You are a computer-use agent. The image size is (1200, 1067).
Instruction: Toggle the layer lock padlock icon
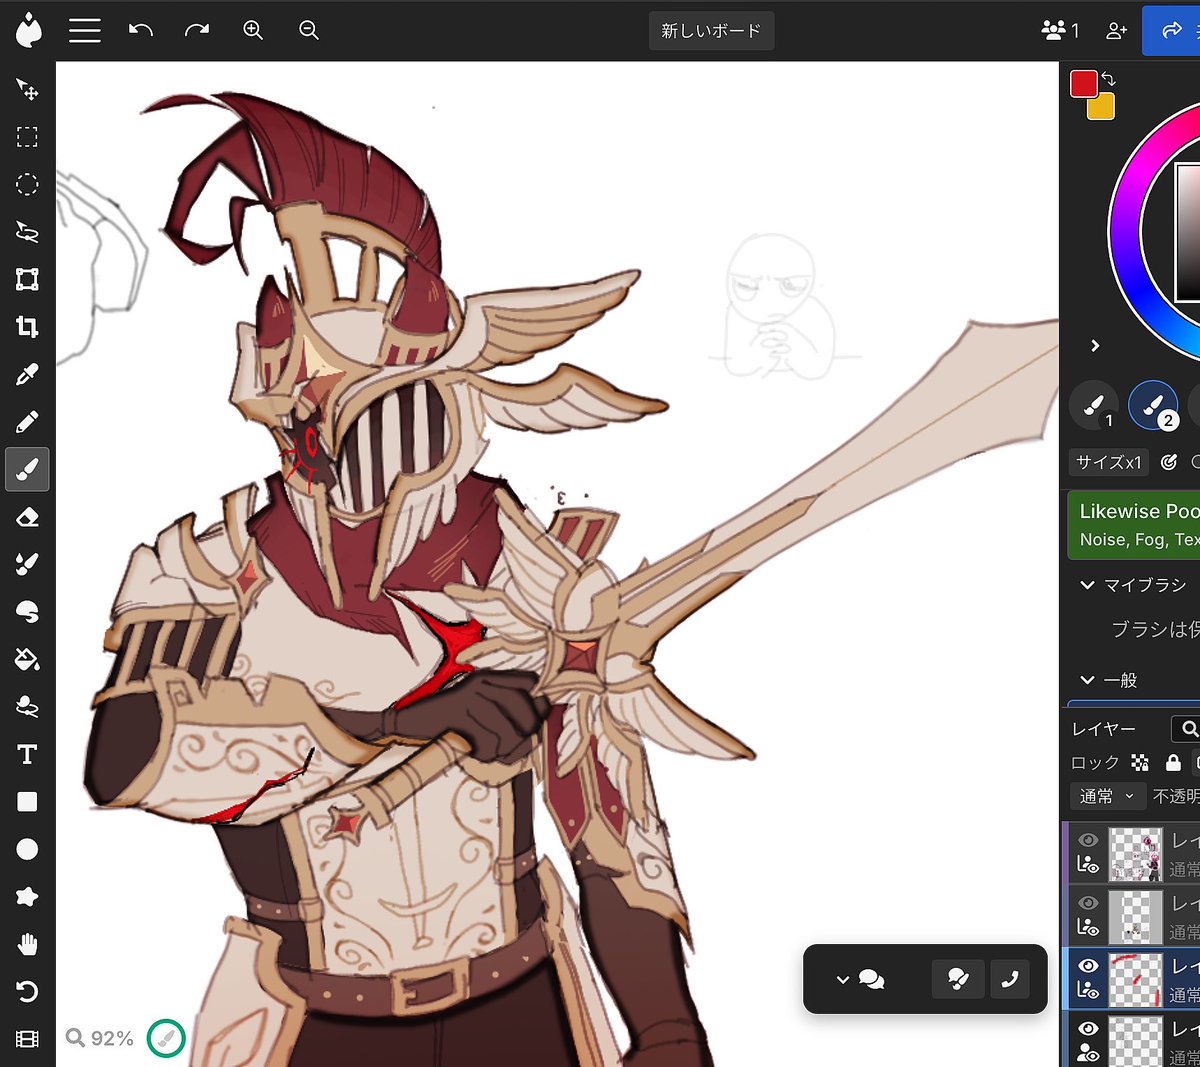(1173, 763)
